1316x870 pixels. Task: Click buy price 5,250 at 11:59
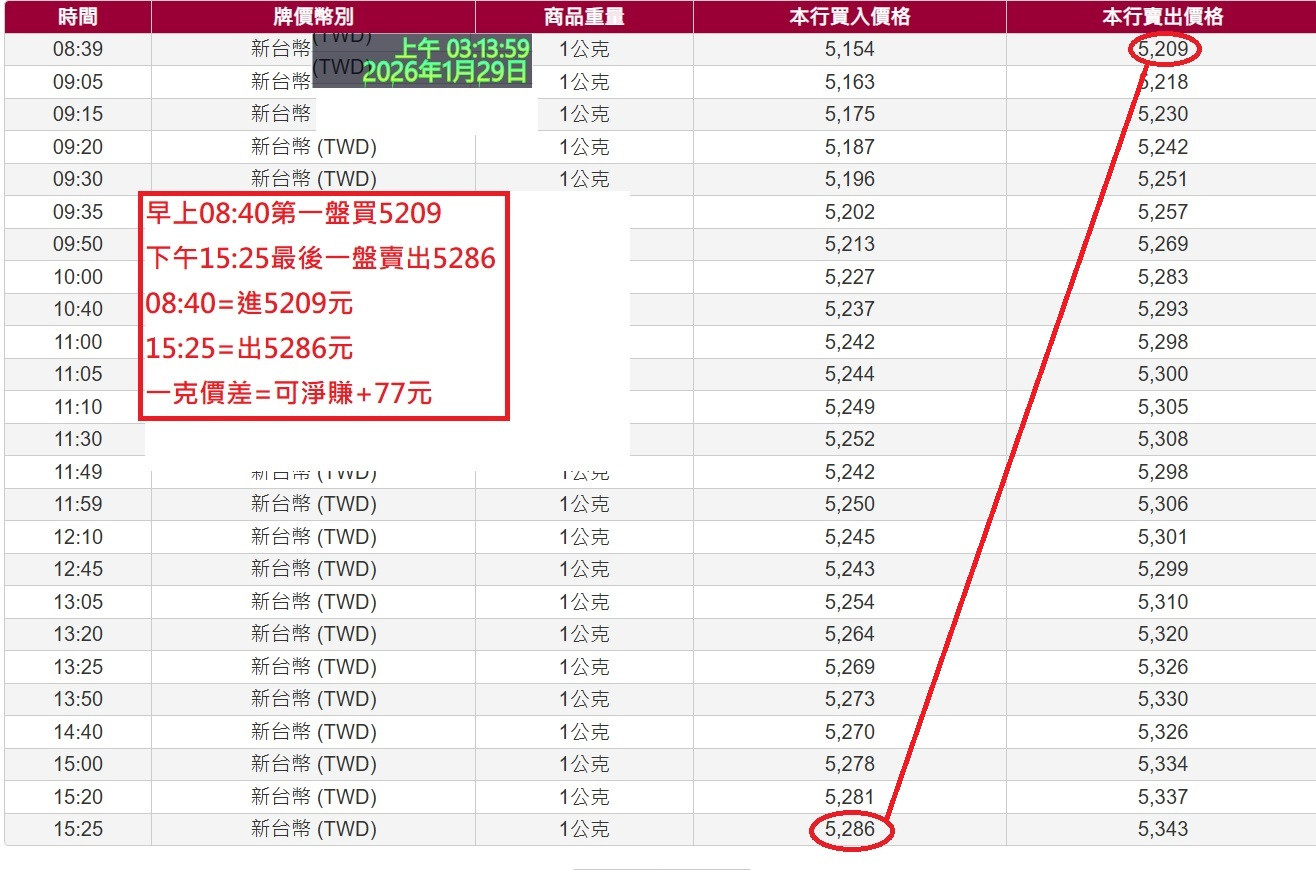tap(850, 504)
